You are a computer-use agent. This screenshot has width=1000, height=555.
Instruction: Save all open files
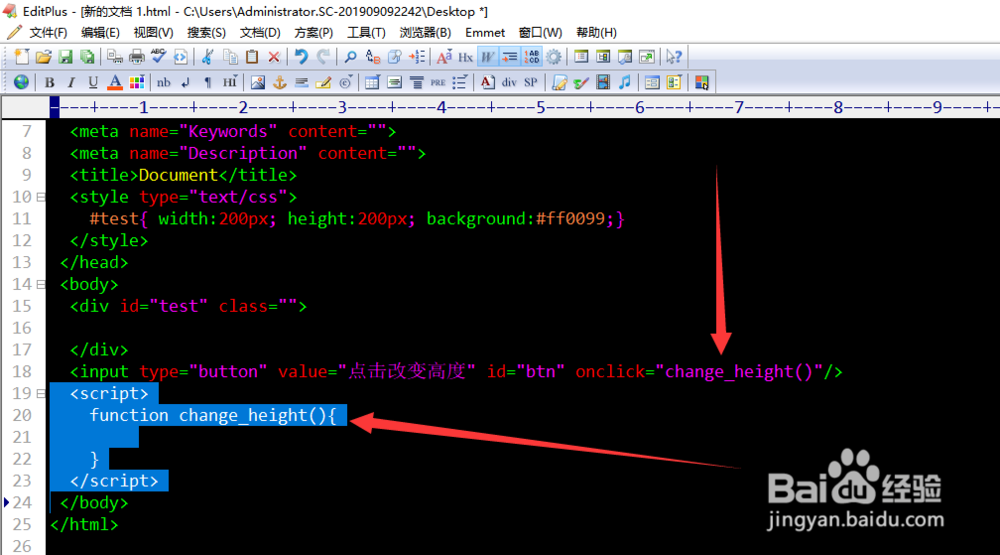click(x=87, y=57)
